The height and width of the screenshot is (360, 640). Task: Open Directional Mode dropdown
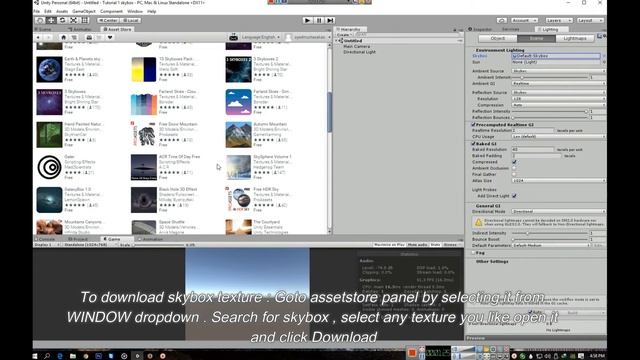click(x=558, y=211)
